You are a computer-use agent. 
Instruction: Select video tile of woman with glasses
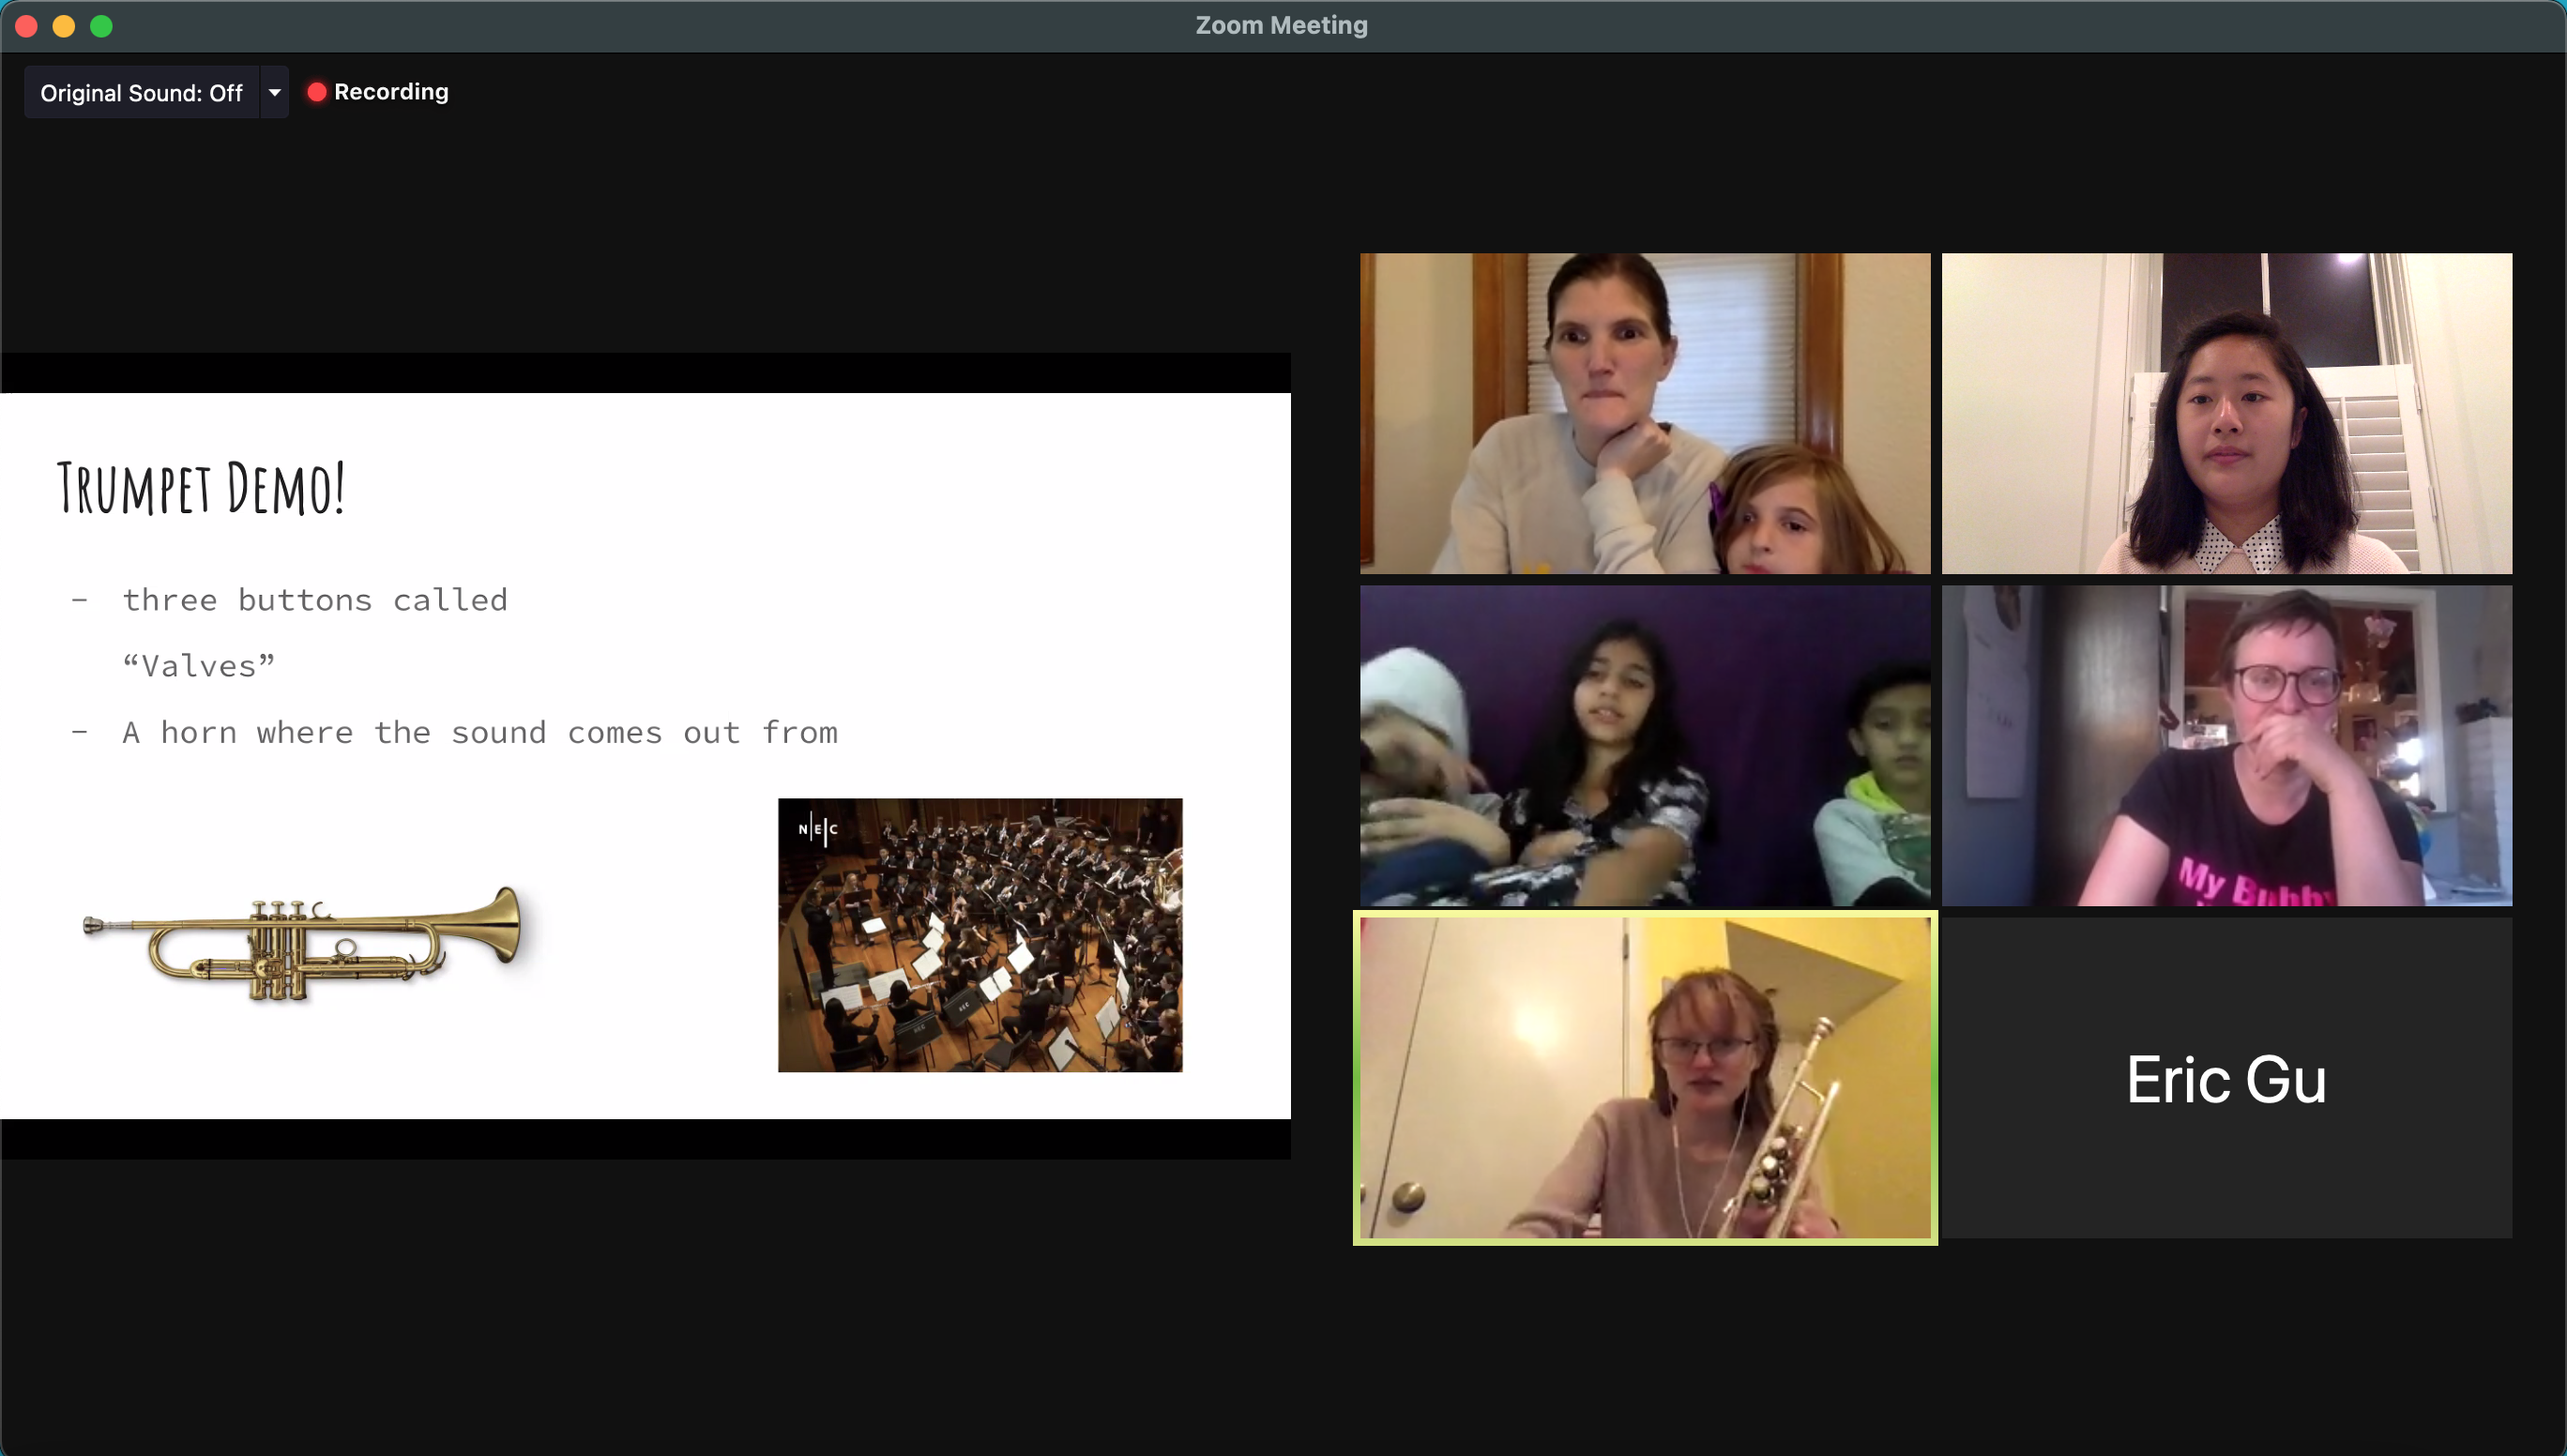tap(2226, 746)
